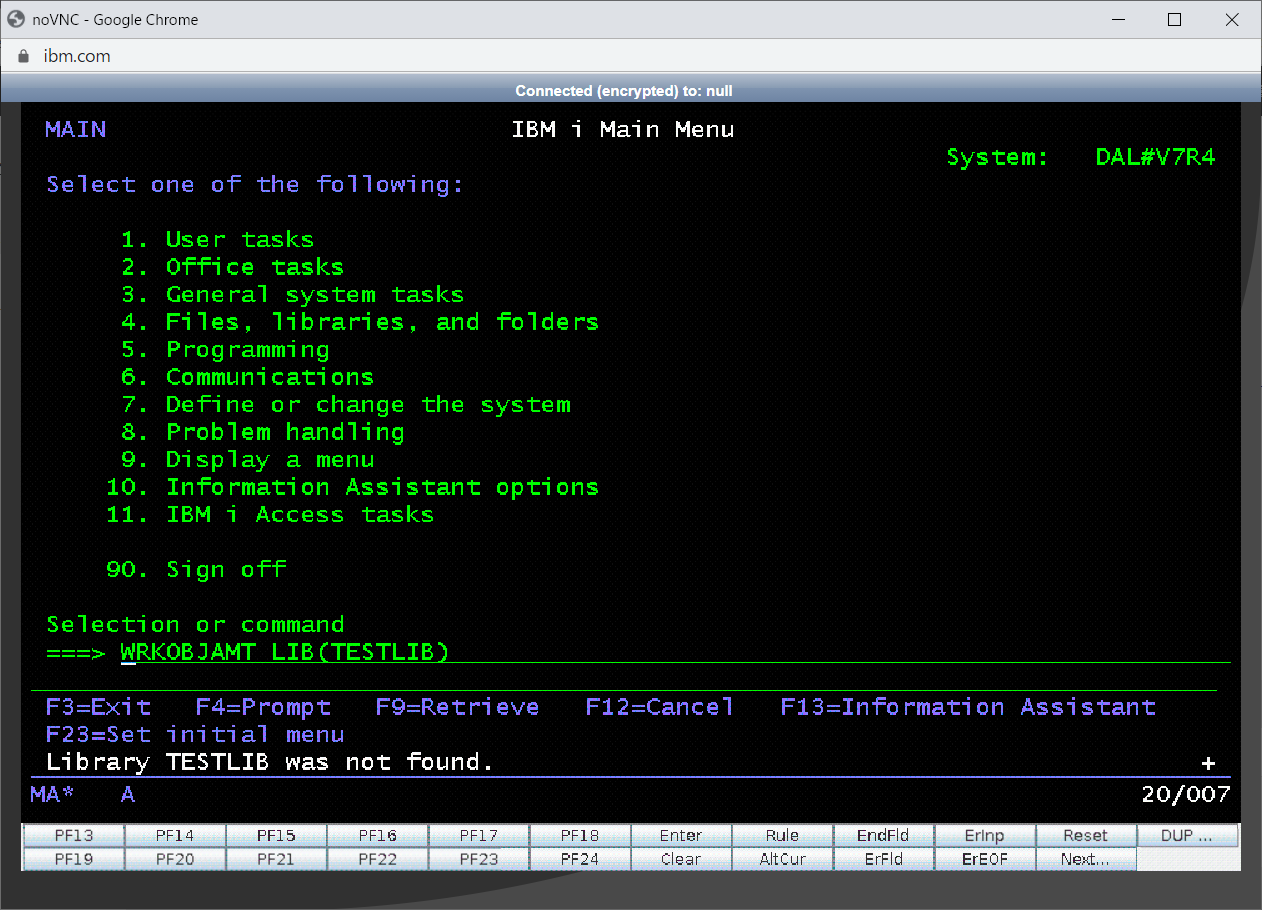The image size is (1262, 910).
Task: Select 3. General system tasks
Action: pyautogui.click(x=292, y=295)
